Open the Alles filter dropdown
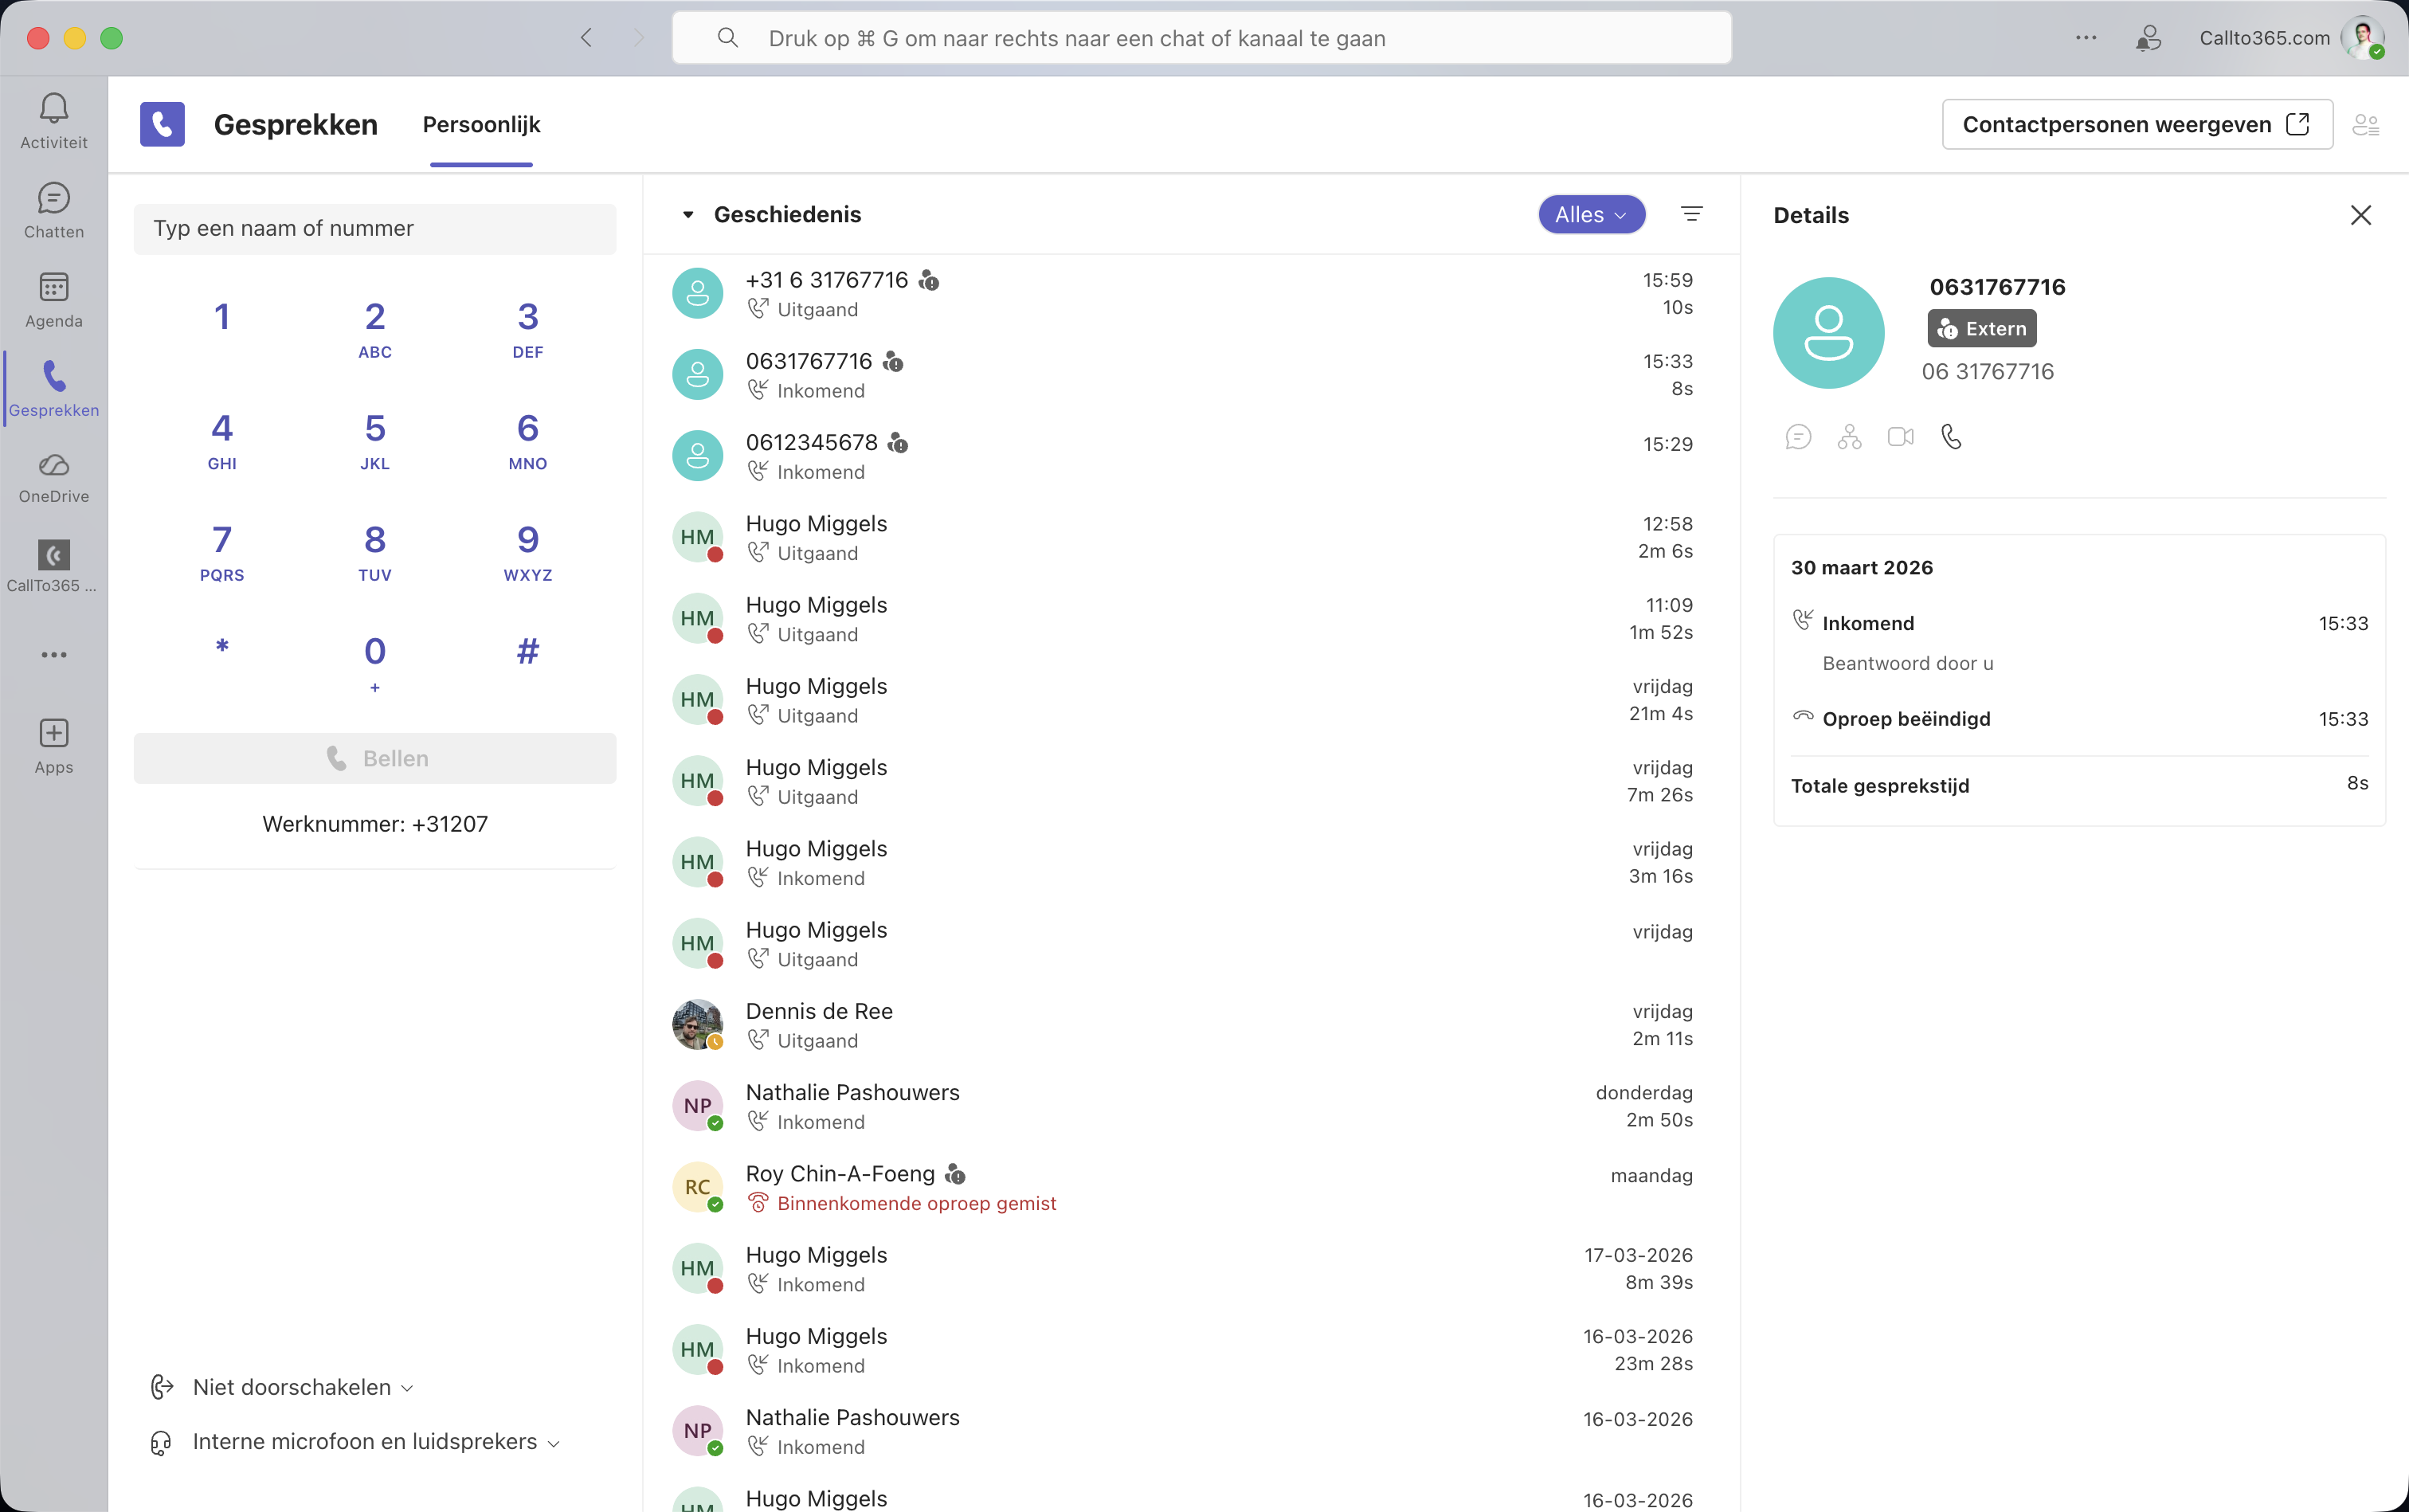 (1589, 214)
